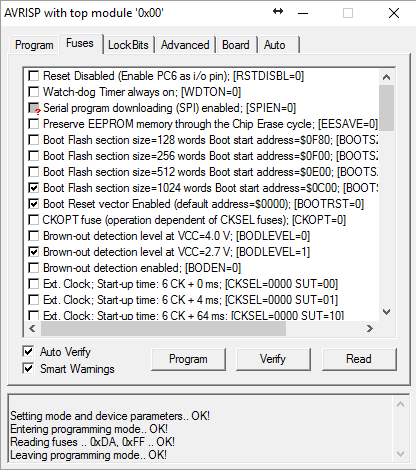The image size is (416, 472).
Task: Switch to the Board tab
Action: 236,45
